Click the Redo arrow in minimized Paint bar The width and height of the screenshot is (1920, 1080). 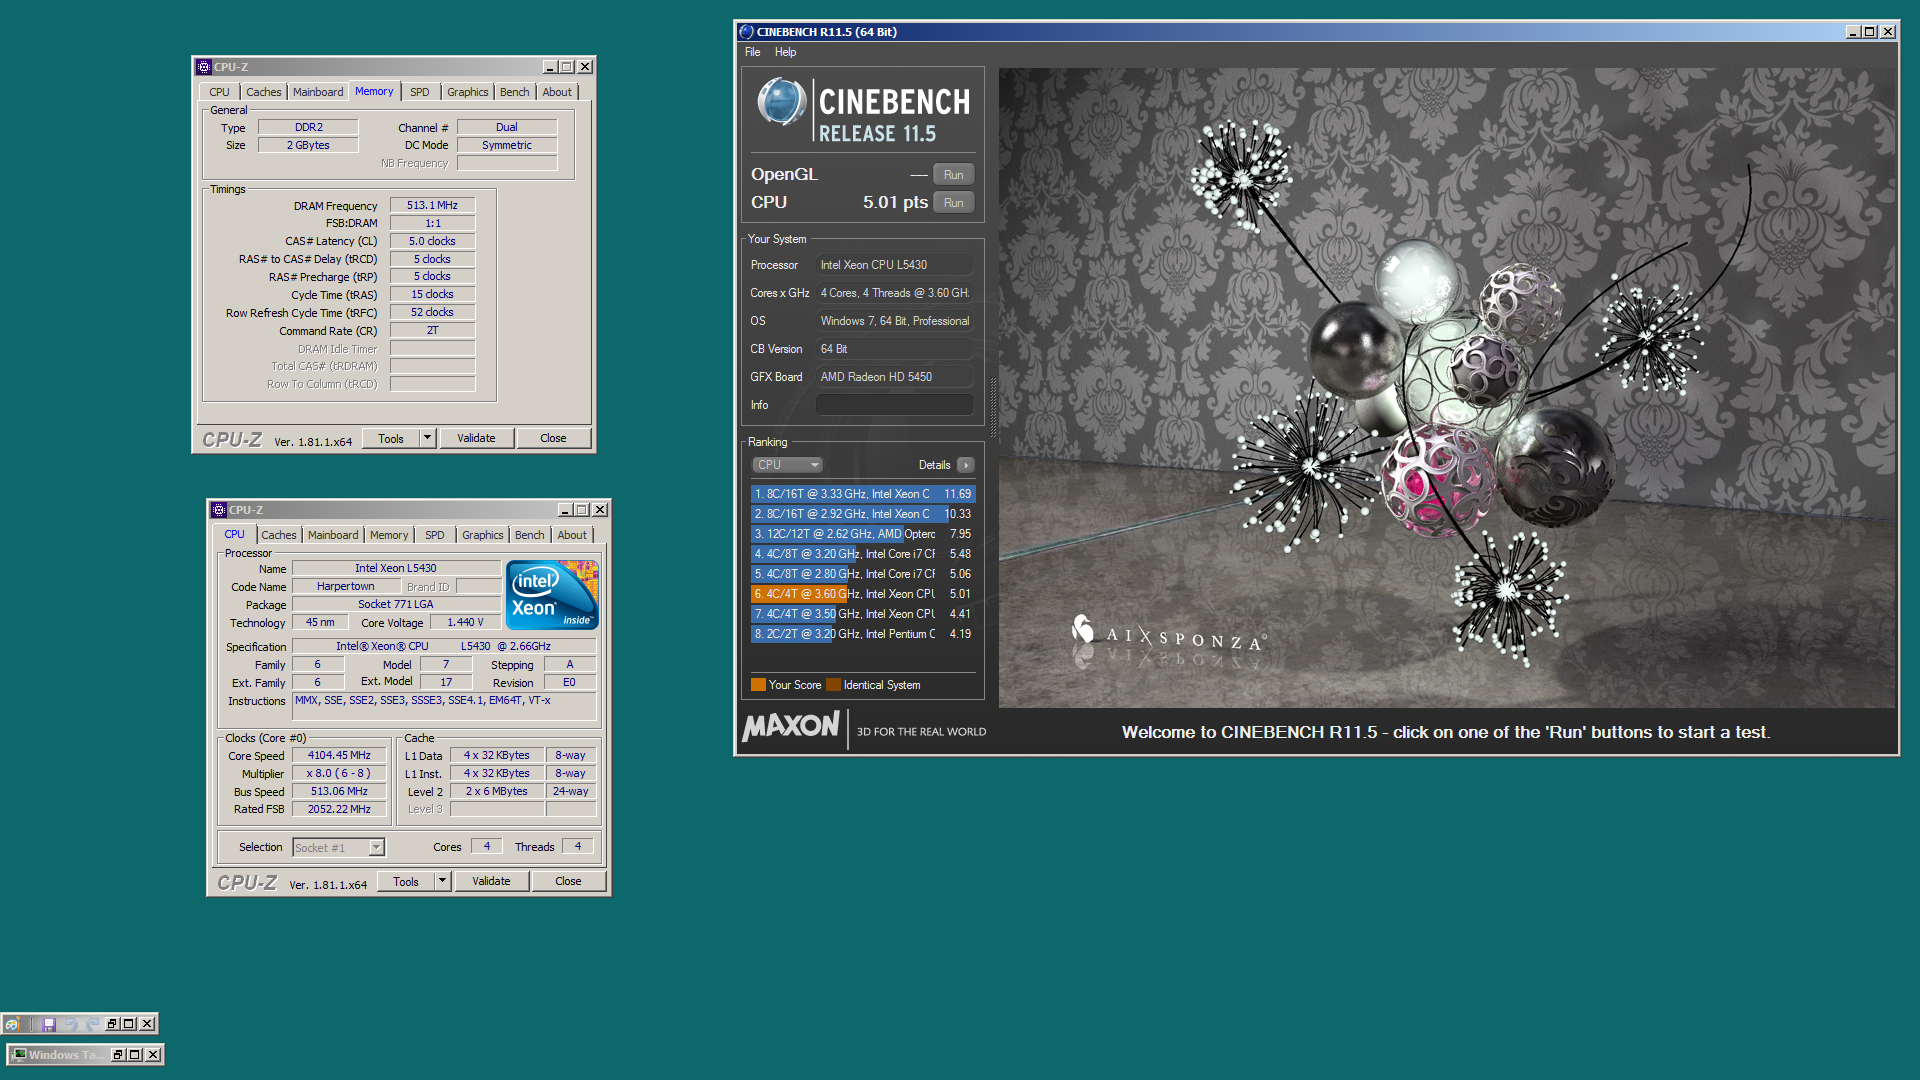(92, 1024)
